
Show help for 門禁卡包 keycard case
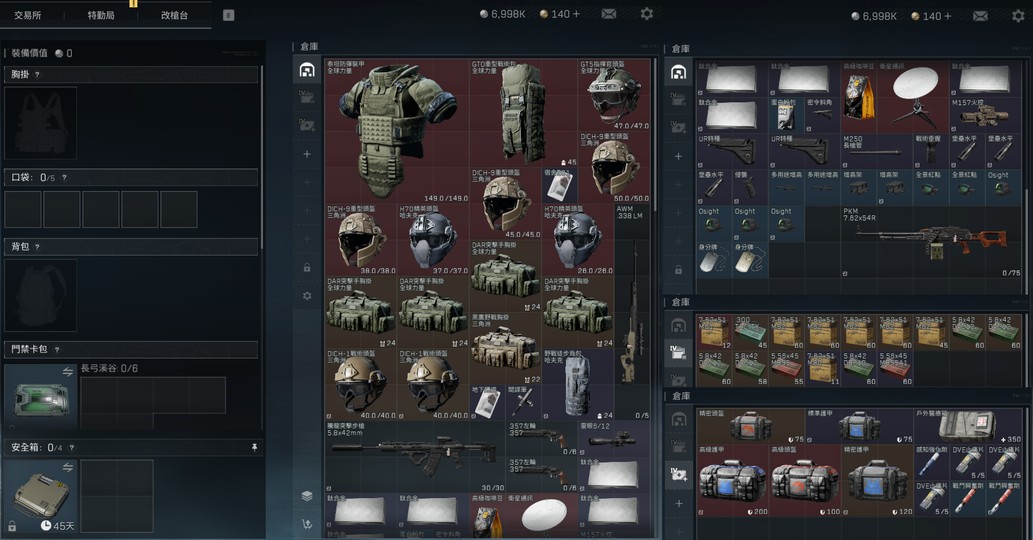(x=57, y=350)
